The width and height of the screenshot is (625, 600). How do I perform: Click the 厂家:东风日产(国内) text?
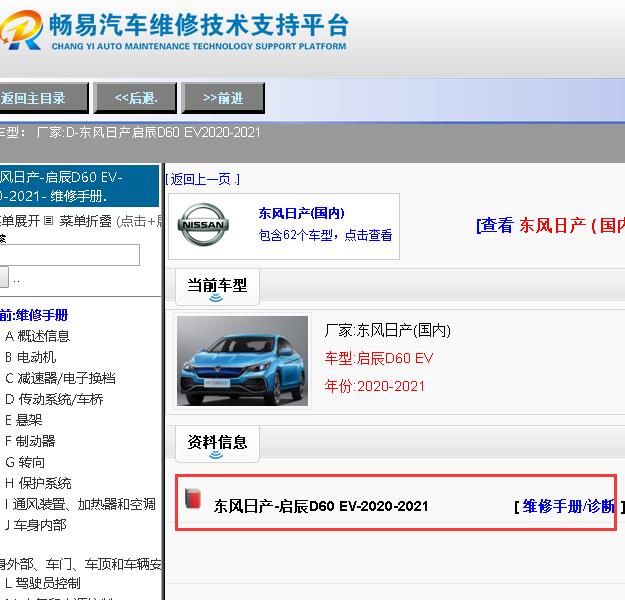coord(387,330)
